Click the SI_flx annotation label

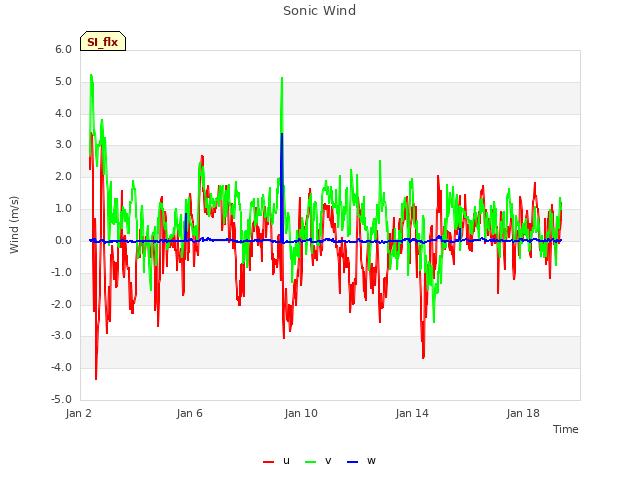(x=103, y=41)
